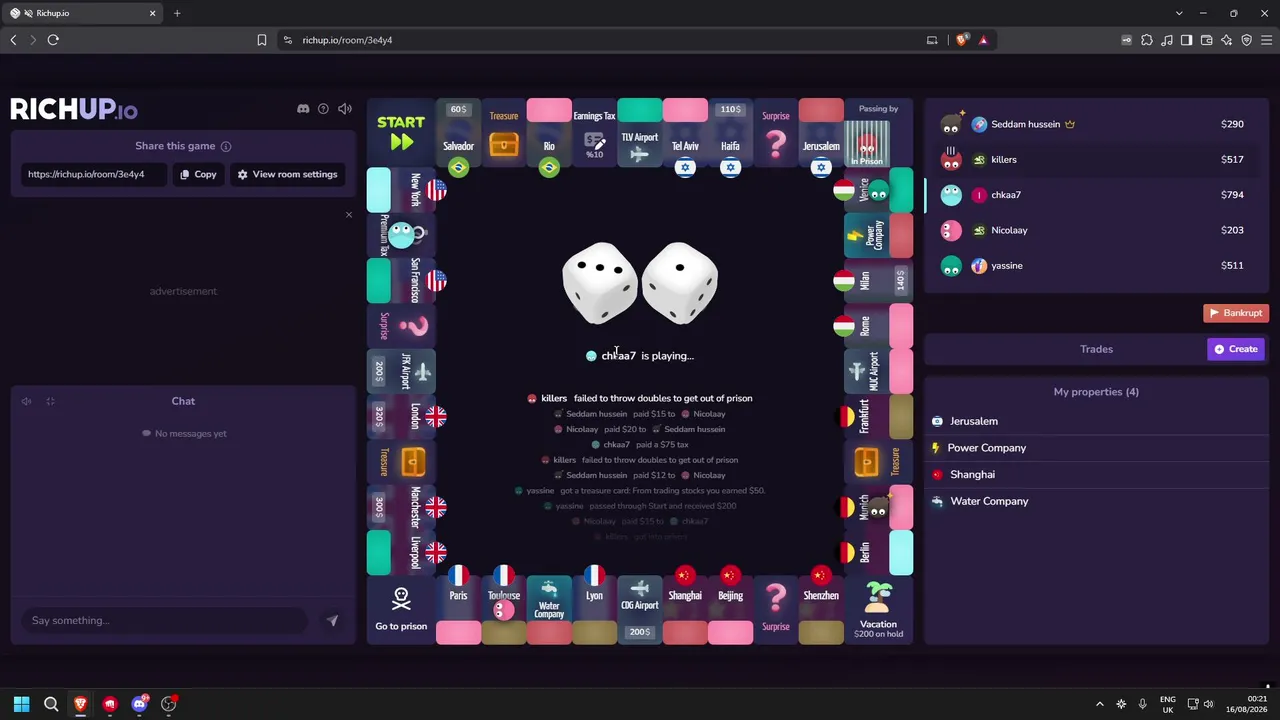Copy the room link
The height and width of the screenshot is (720, 1280).
(x=198, y=174)
